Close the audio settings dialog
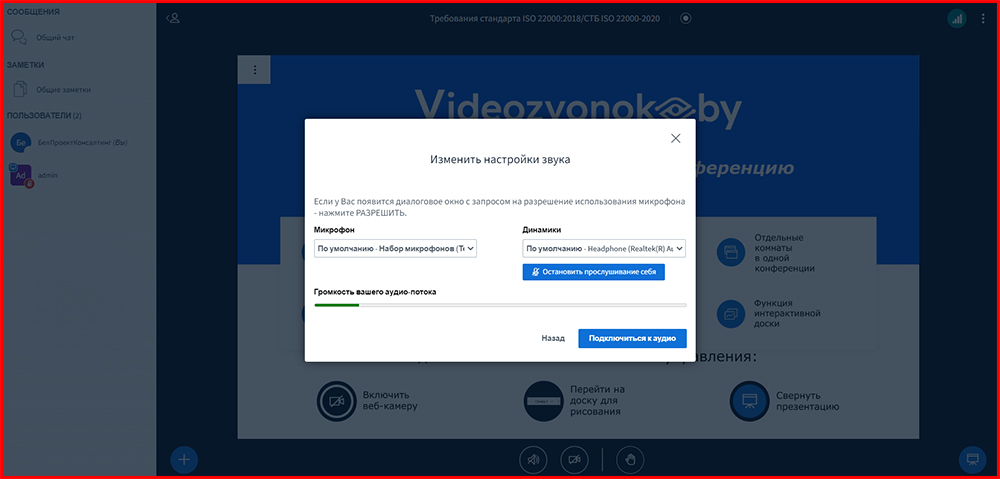This screenshot has height=479, width=1000. pos(676,138)
